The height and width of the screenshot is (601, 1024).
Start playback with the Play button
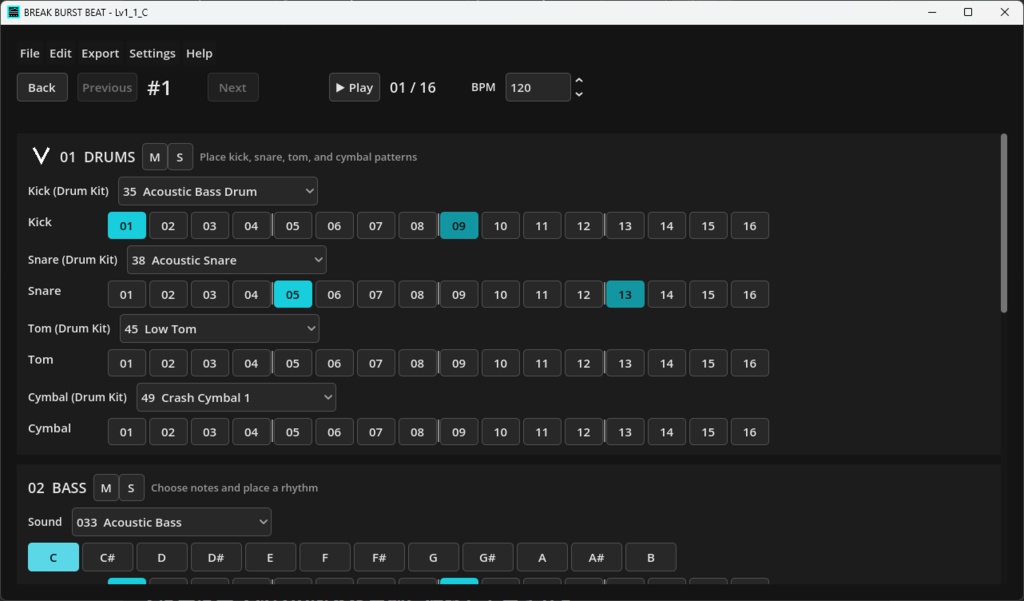coord(355,88)
